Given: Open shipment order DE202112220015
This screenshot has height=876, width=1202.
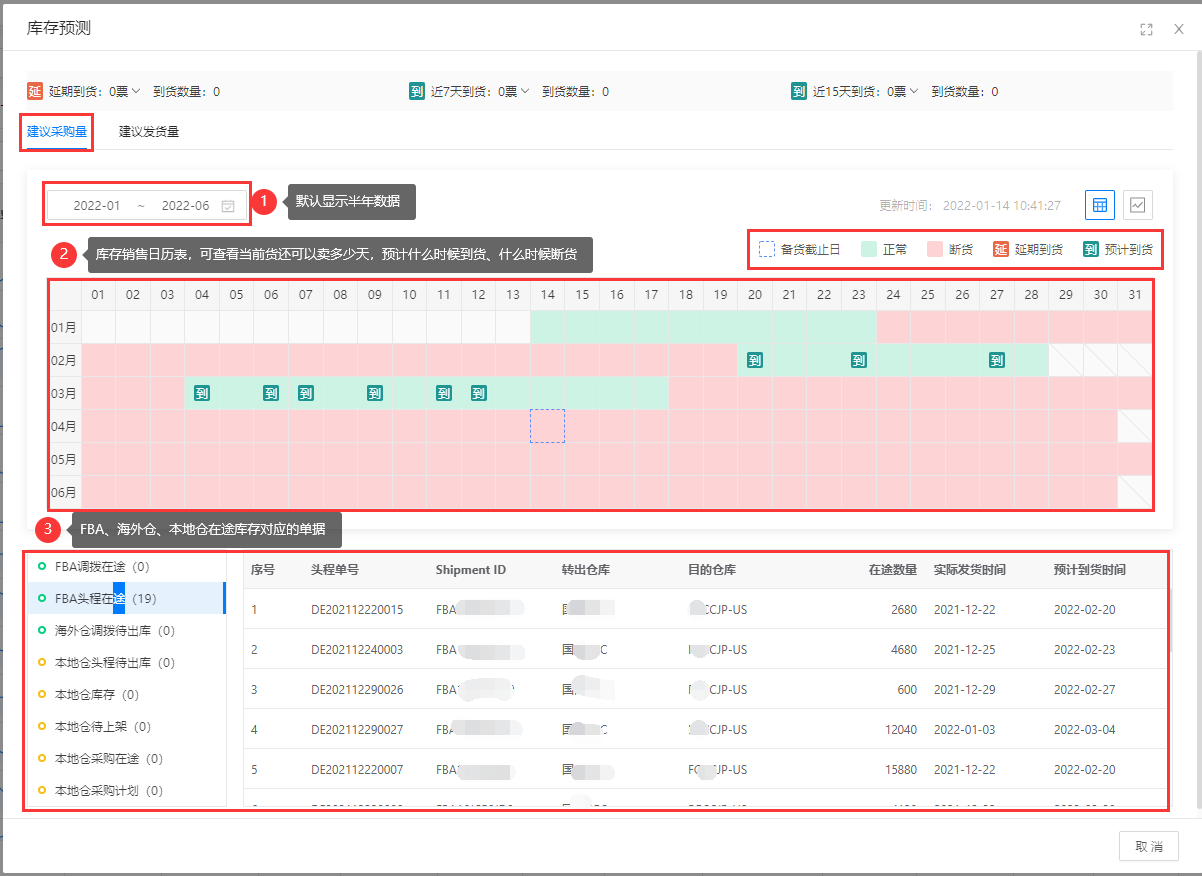Looking at the screenshot, I should click(357, 609).
